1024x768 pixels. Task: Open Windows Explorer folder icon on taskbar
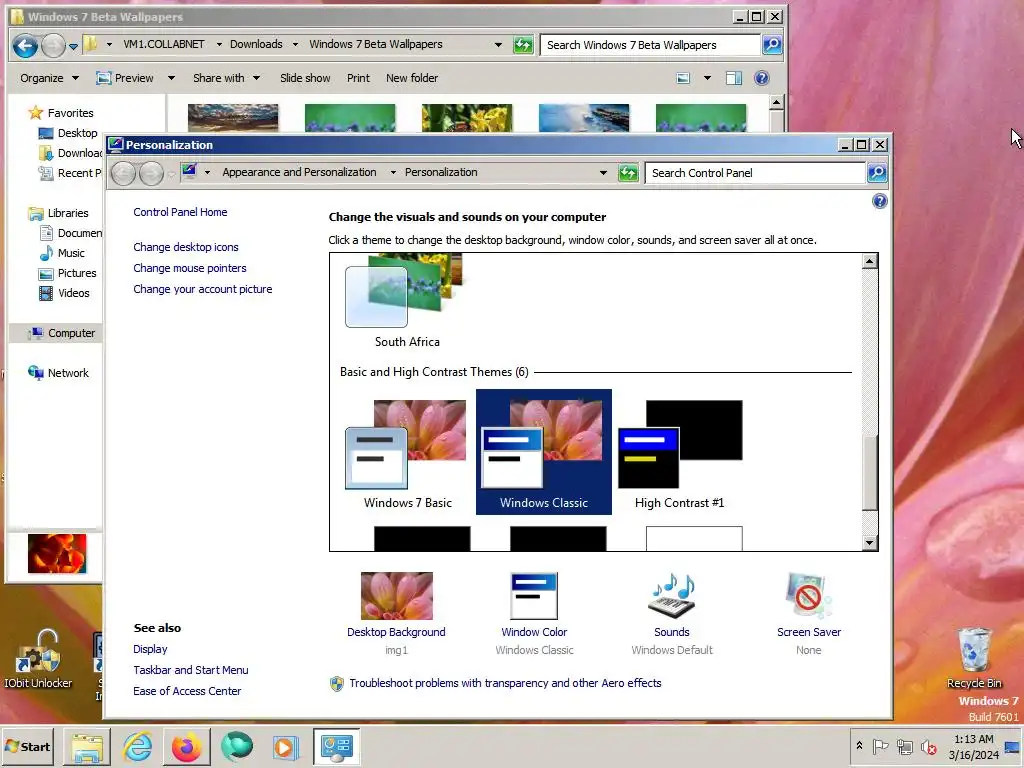click(88, 746)
